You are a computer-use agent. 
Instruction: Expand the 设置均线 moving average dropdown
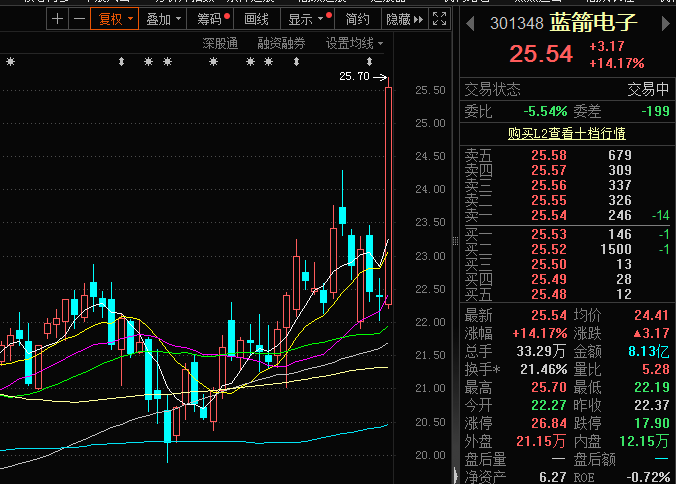point(354,43)
